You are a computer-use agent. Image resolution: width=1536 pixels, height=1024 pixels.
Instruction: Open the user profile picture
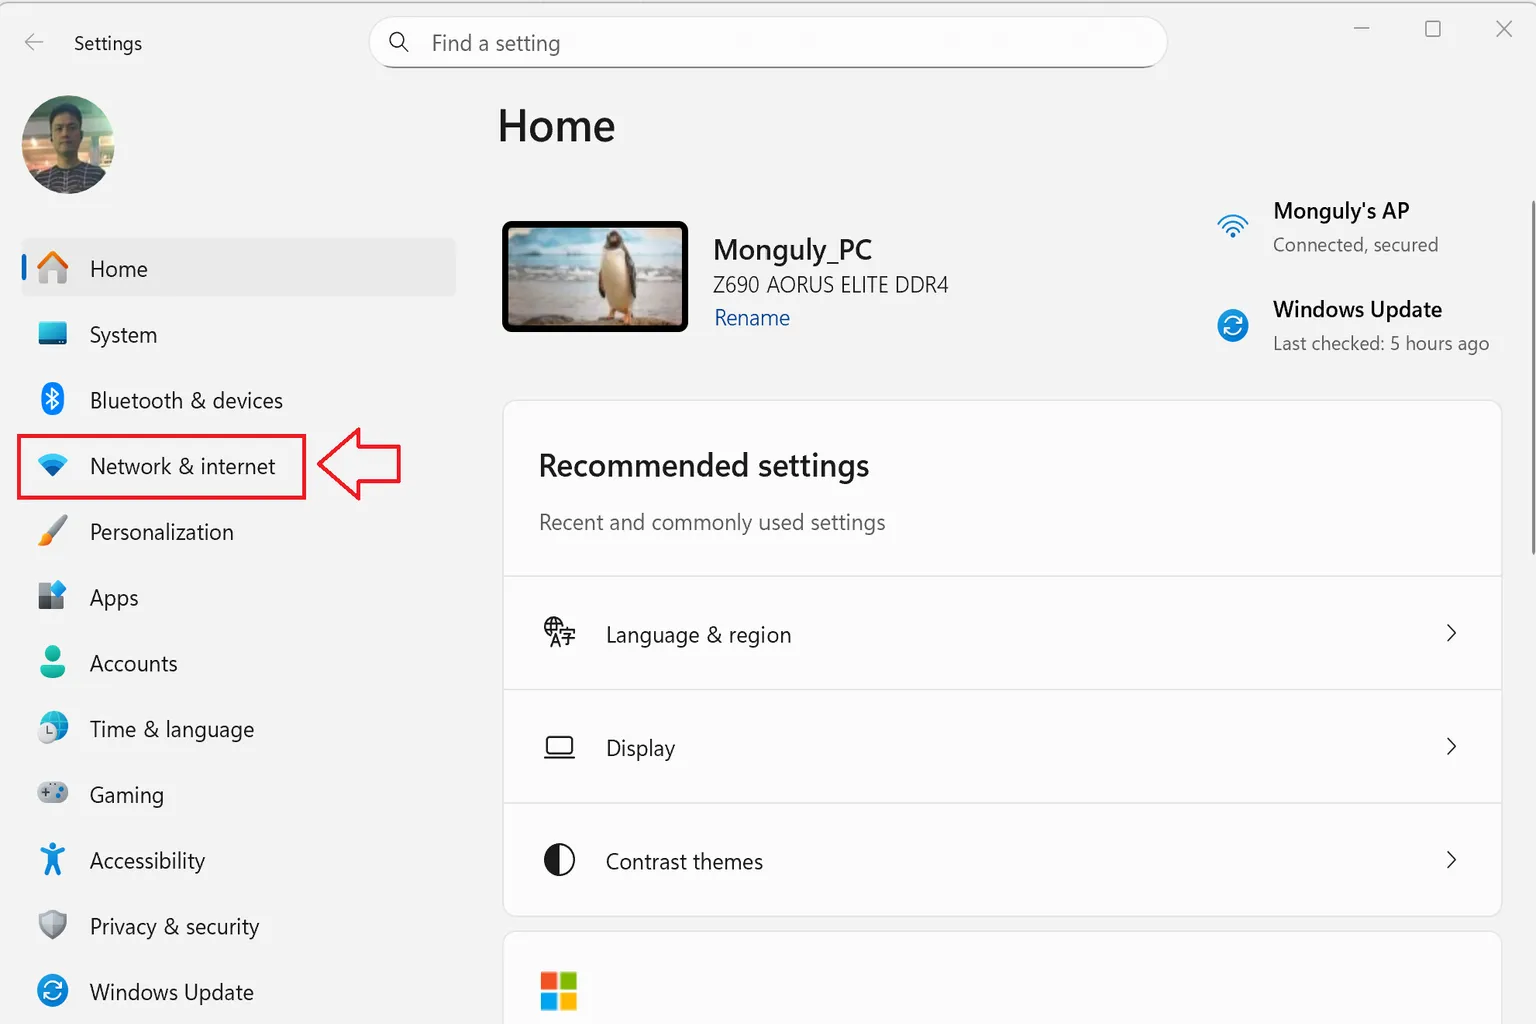(x=68, y=145)
